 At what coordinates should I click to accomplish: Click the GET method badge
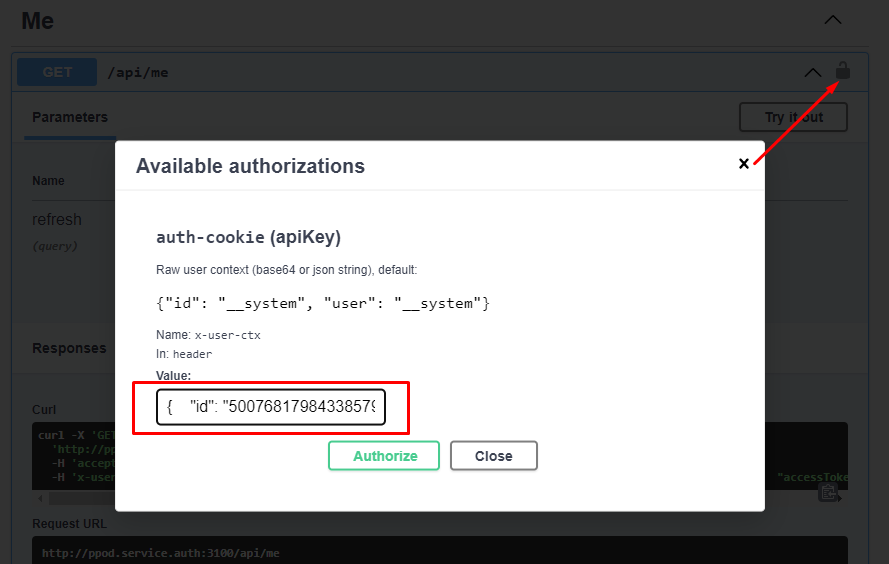[57, 72]
